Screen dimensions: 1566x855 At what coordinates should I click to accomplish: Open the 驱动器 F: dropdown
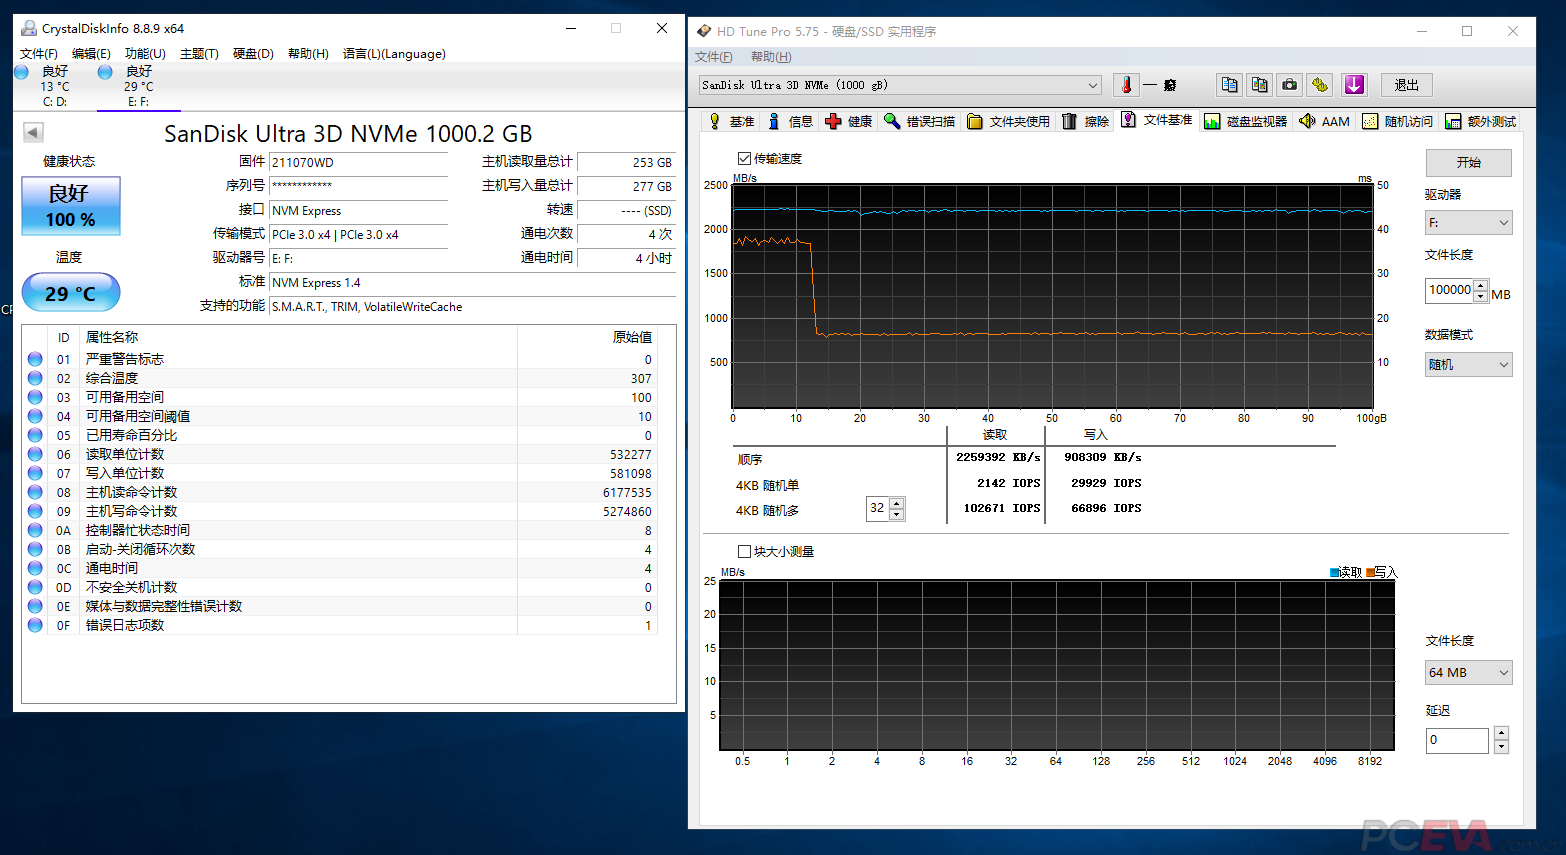(x=1468, y=222)
